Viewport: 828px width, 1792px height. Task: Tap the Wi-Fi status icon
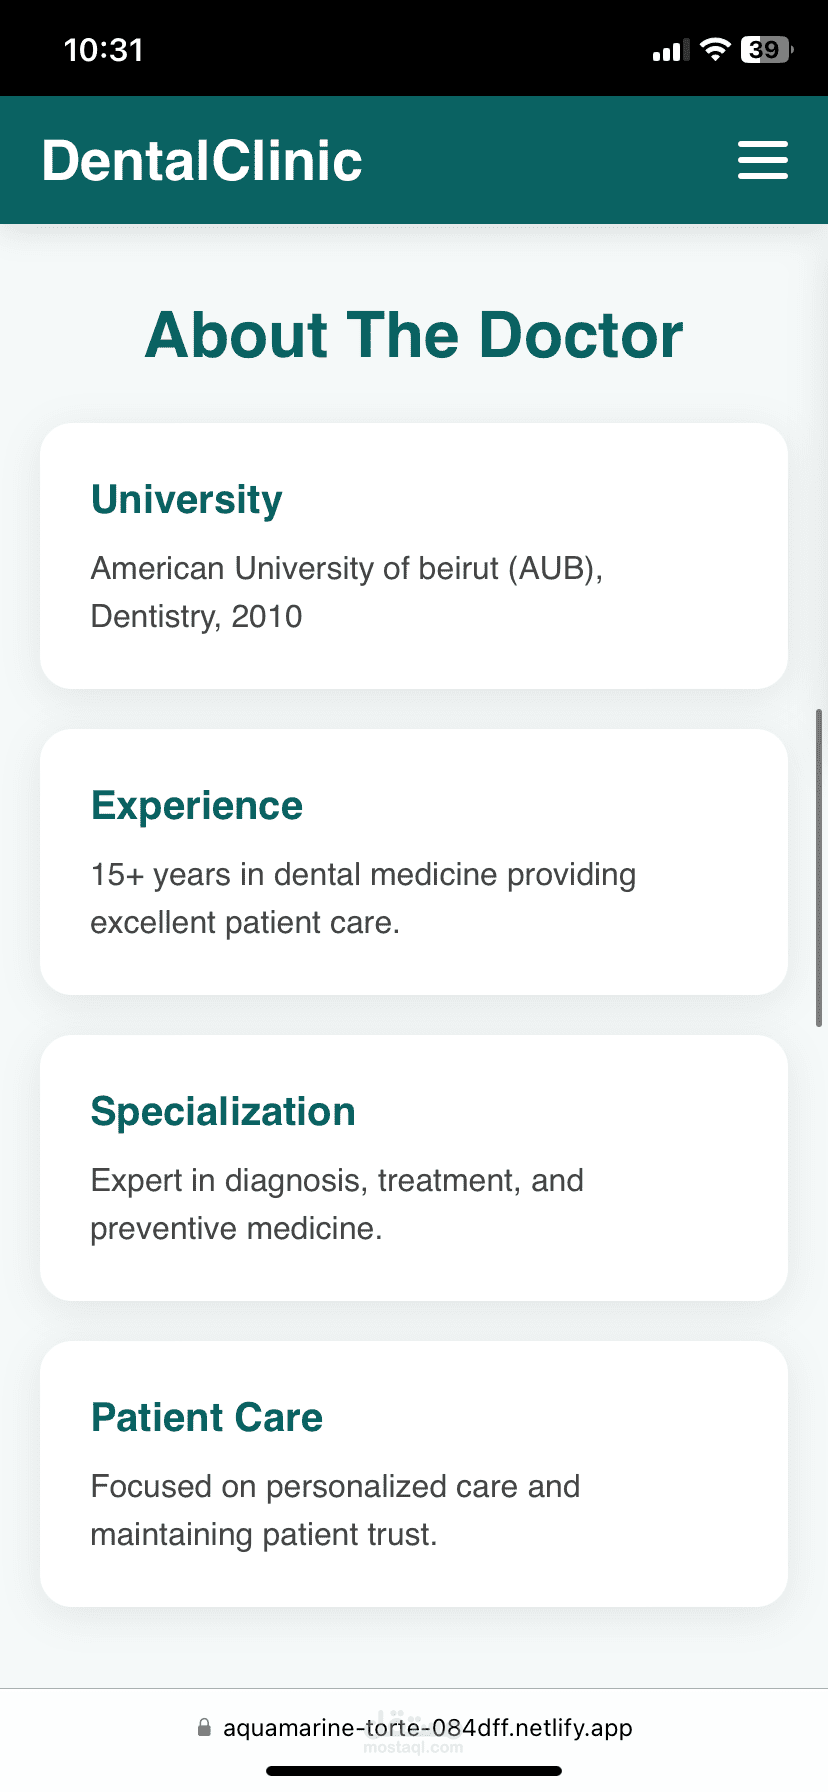[715, 50]
